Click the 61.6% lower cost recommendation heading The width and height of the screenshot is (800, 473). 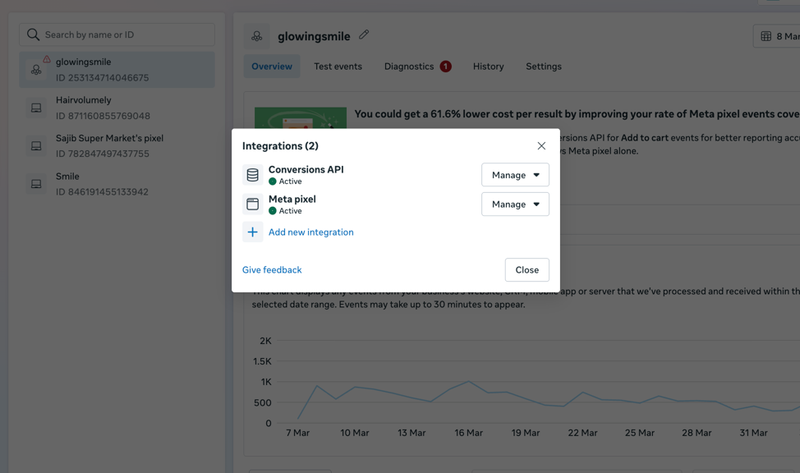point(577,114)
